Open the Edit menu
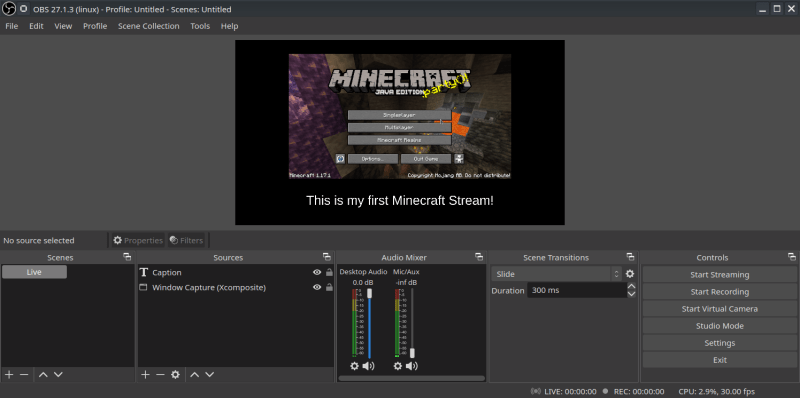 tap(36, 26)
